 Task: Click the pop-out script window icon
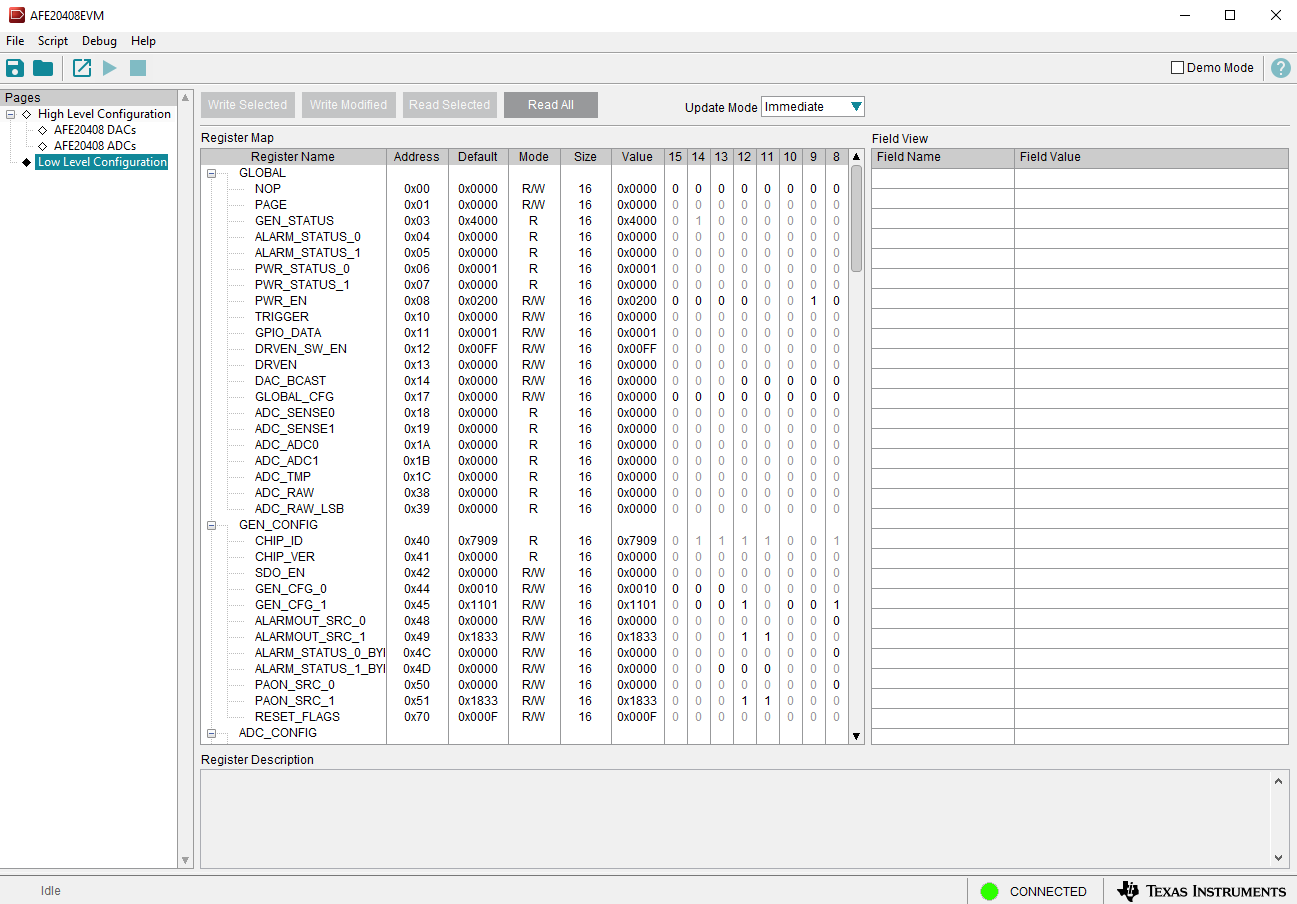tap(82, 68)
